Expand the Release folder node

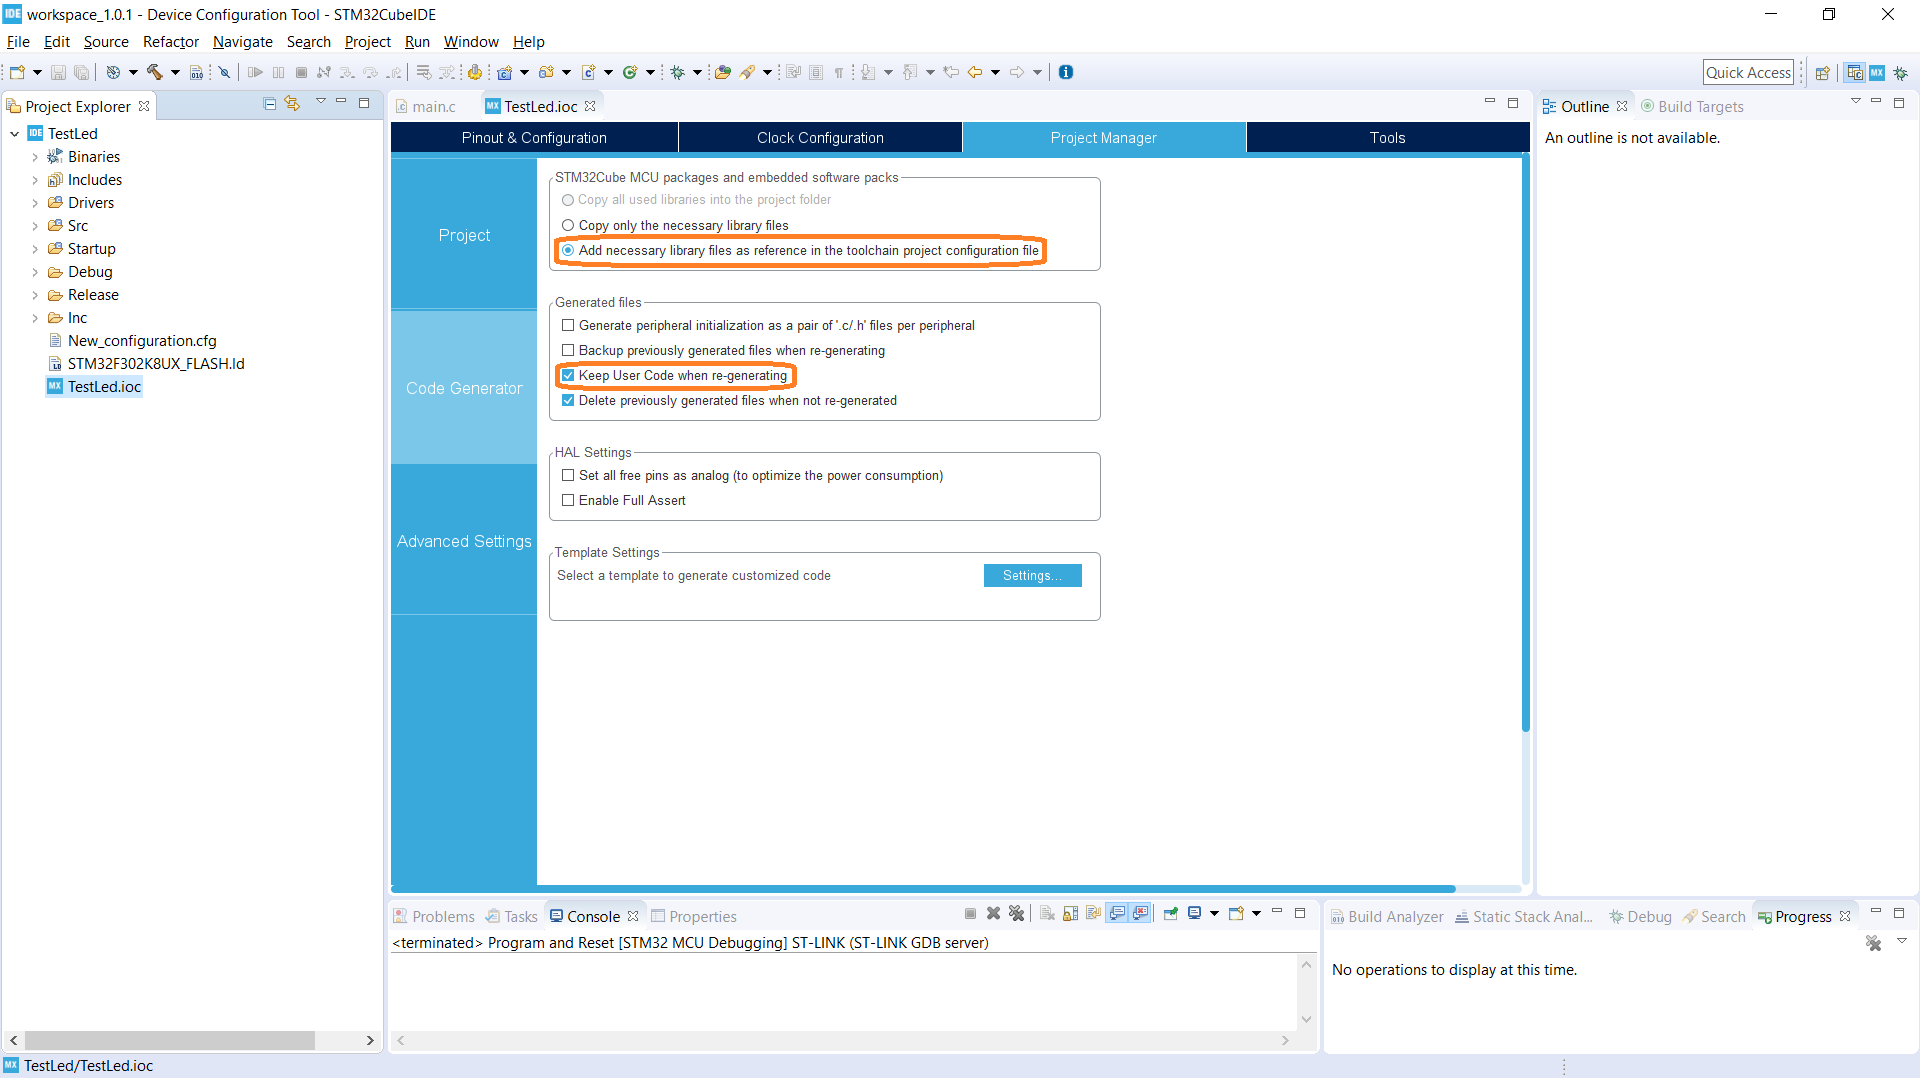coord(35,295)
